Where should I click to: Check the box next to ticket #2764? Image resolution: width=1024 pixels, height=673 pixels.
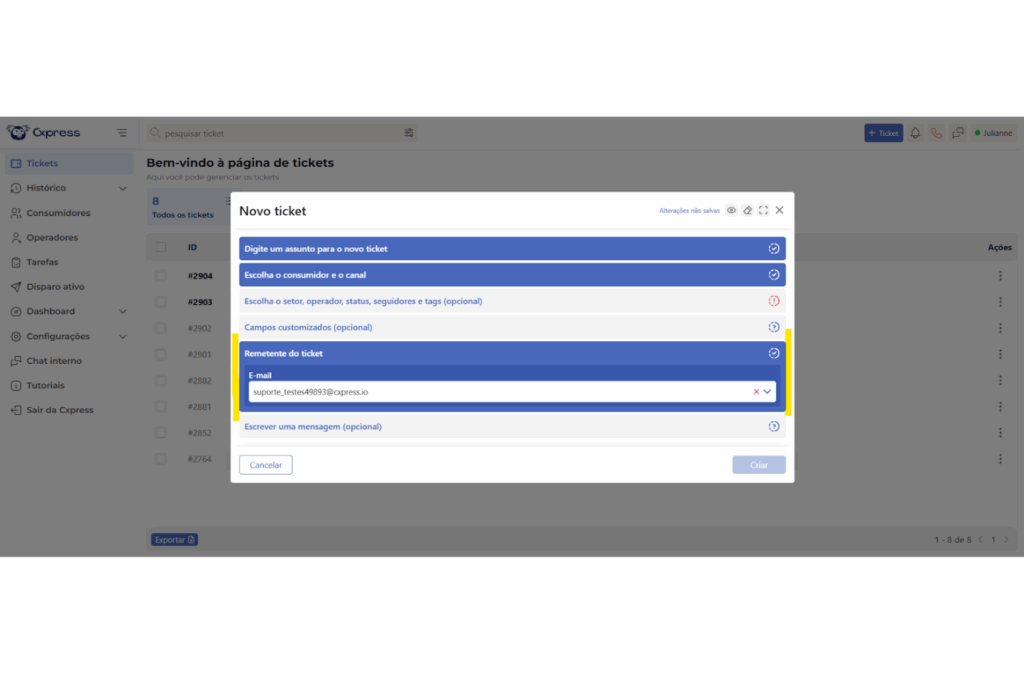tap(161, 459)
